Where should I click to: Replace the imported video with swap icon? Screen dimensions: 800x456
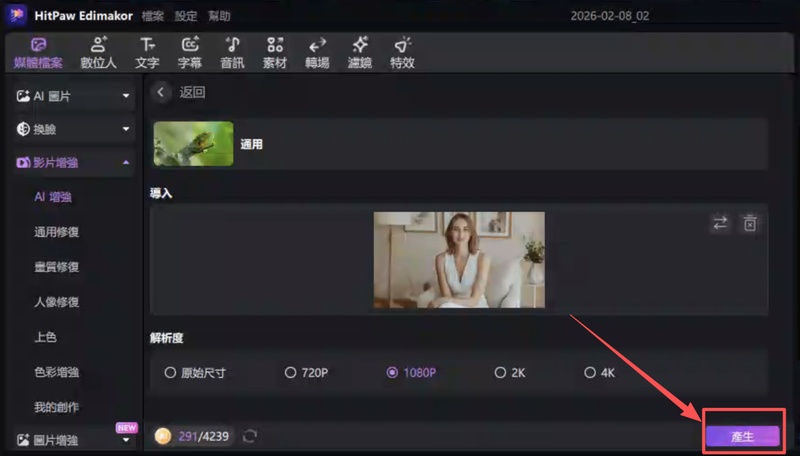pos(720,223)
